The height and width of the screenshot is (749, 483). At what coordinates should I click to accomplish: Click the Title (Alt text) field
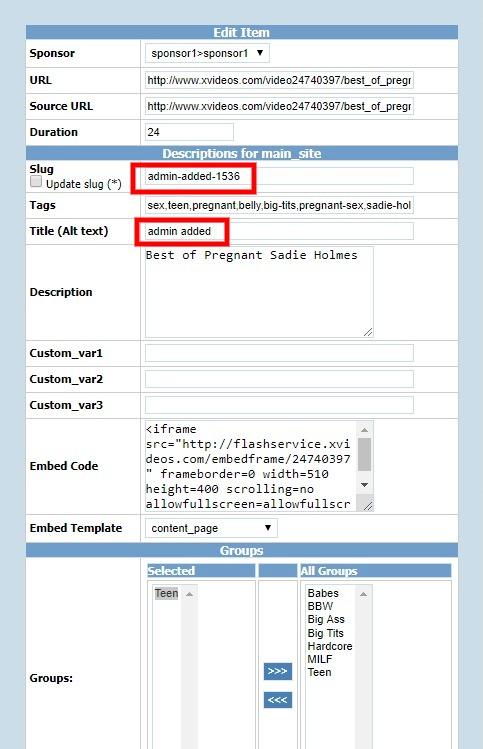pos(279,231)
